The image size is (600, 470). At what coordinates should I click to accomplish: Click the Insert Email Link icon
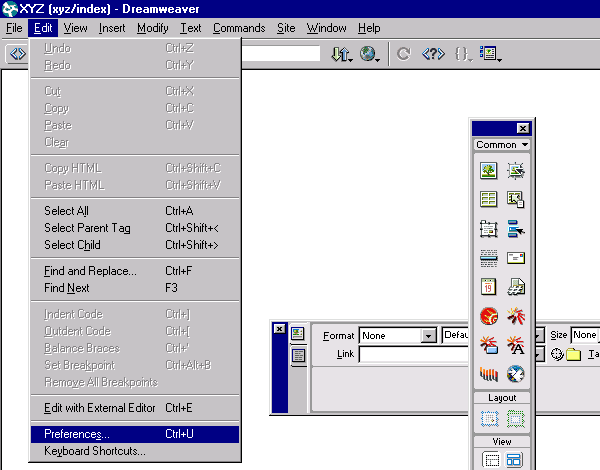515,258
